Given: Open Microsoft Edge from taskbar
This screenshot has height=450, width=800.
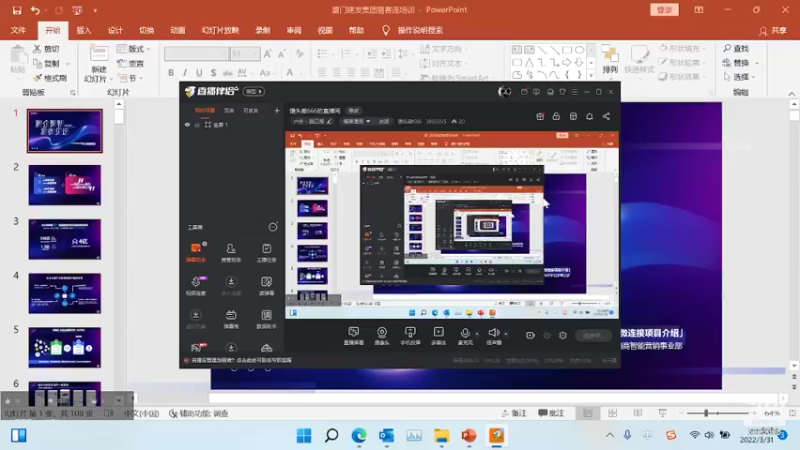Looking at the screenshot, I should pyautogui.click(x=359, y=435).
